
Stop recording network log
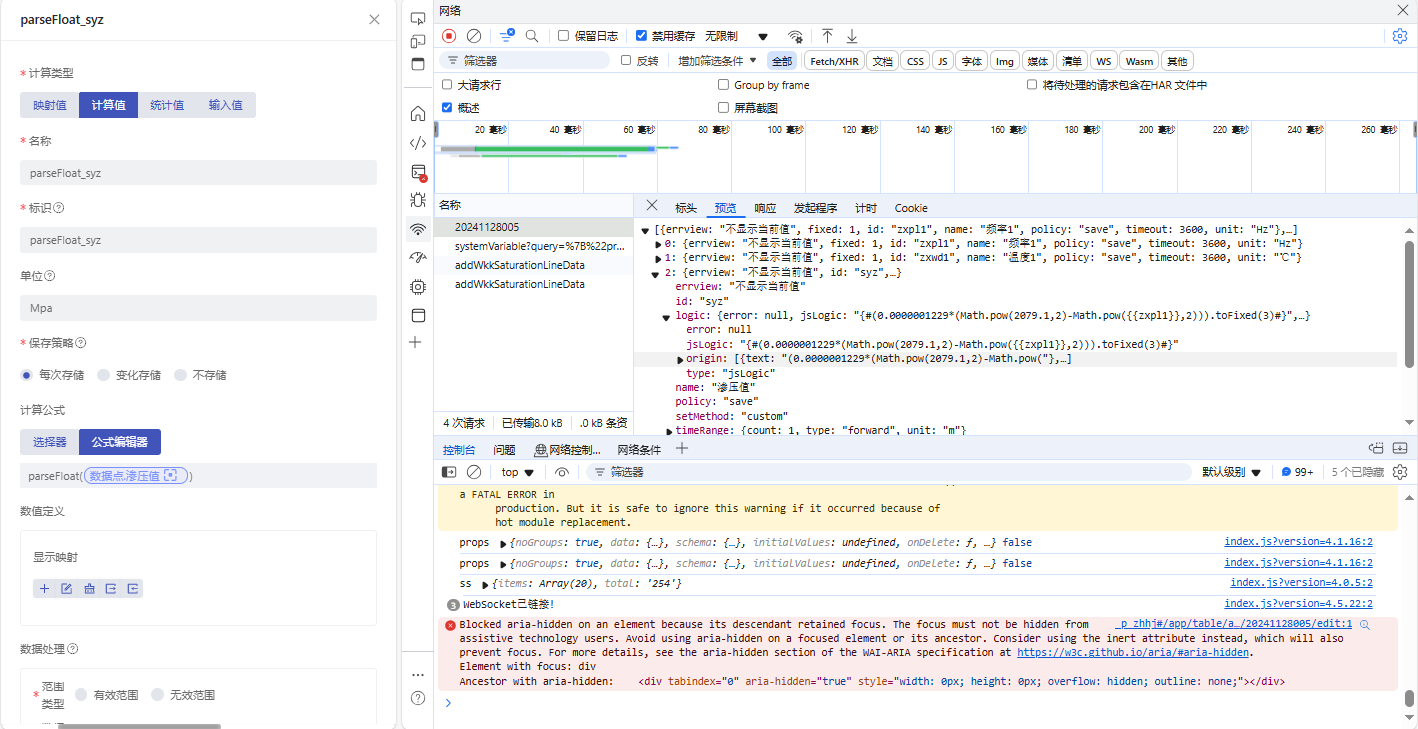(449, 36)
